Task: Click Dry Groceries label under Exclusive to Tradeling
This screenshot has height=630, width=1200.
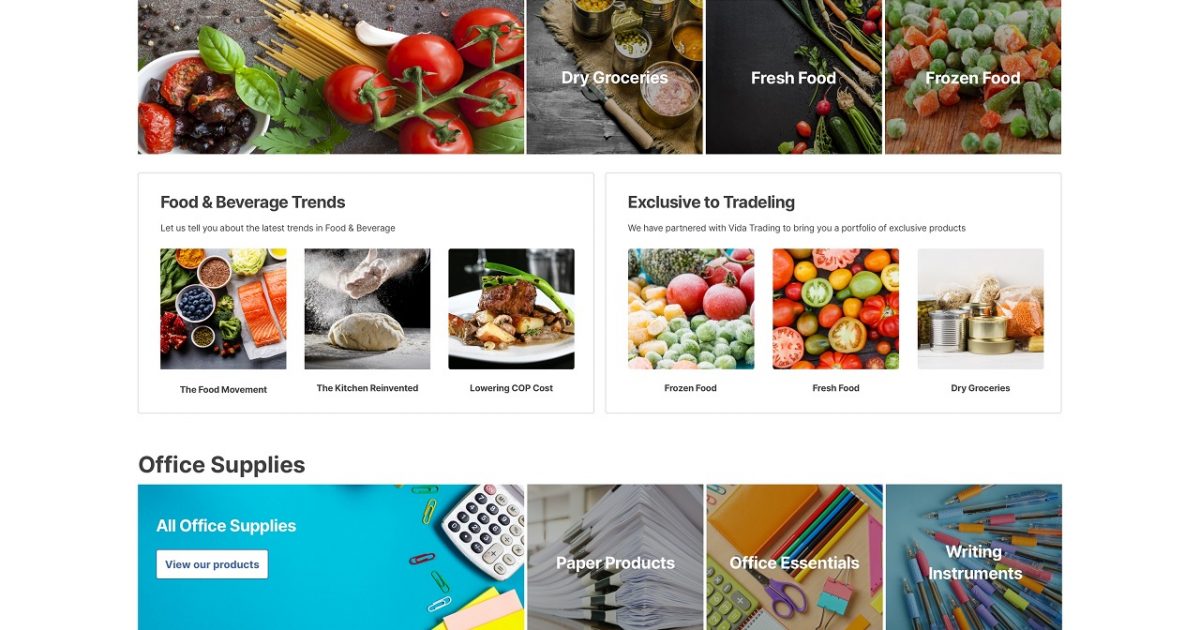Action: coord(980,388)
